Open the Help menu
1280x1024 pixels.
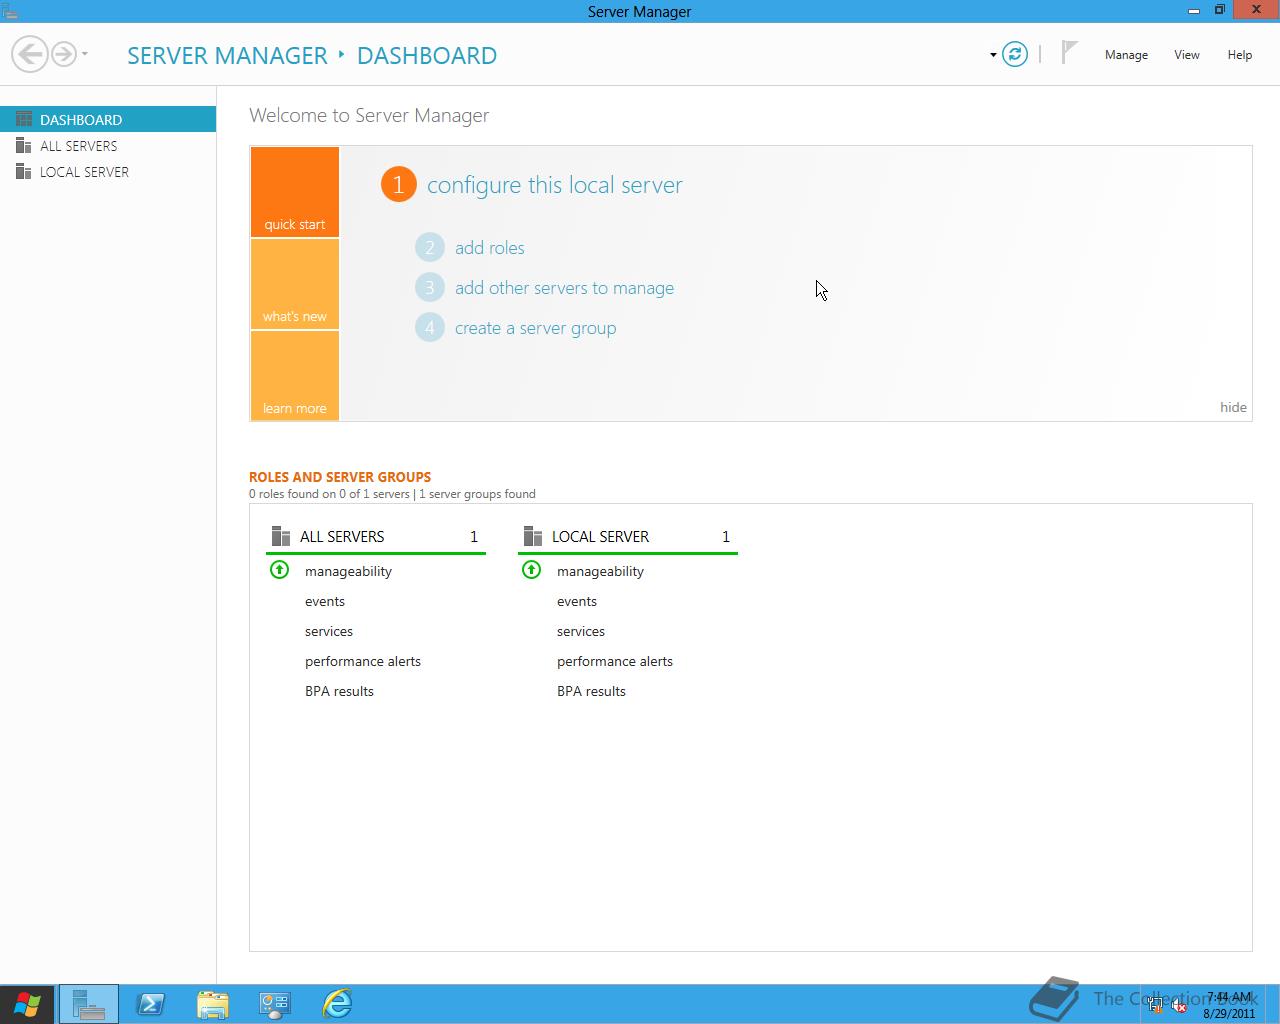coord(1240,55)
